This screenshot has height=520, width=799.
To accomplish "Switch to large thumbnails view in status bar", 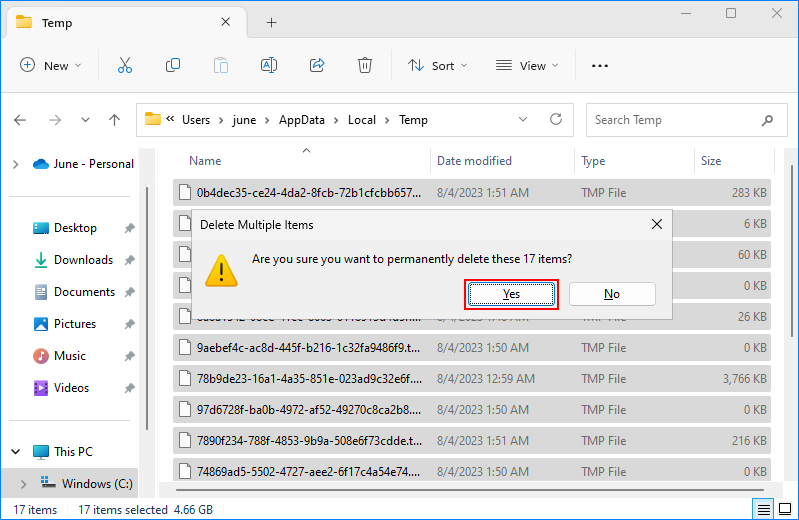I will point(785,509).
